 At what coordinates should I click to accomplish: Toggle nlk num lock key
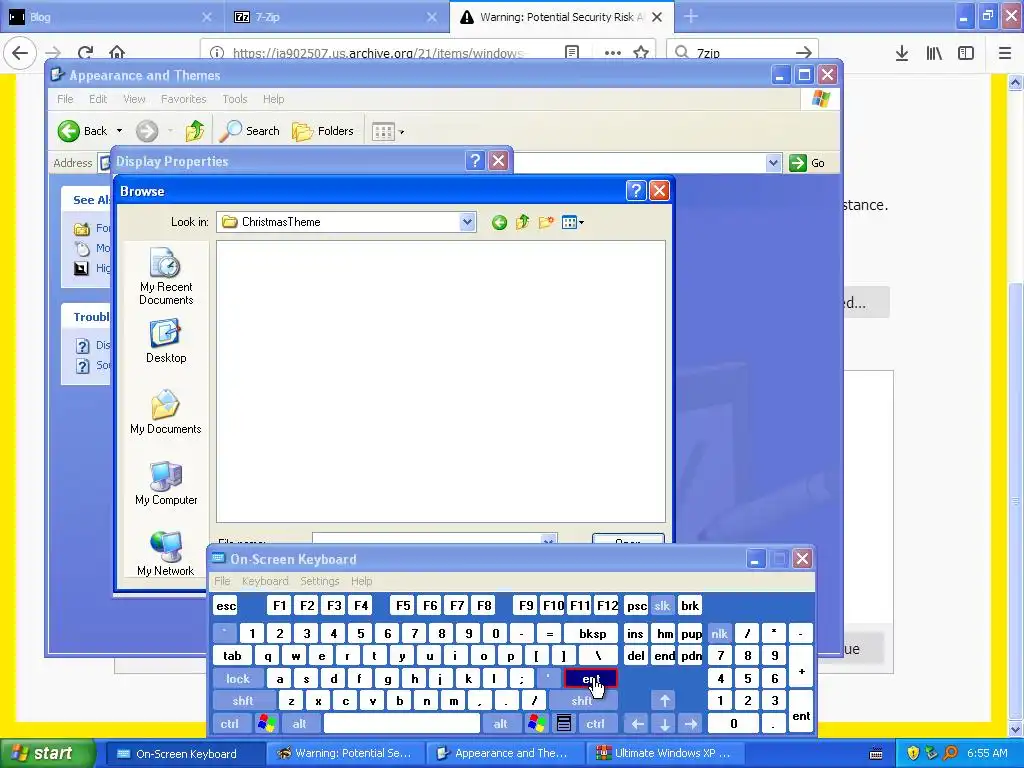click(720, 633)
